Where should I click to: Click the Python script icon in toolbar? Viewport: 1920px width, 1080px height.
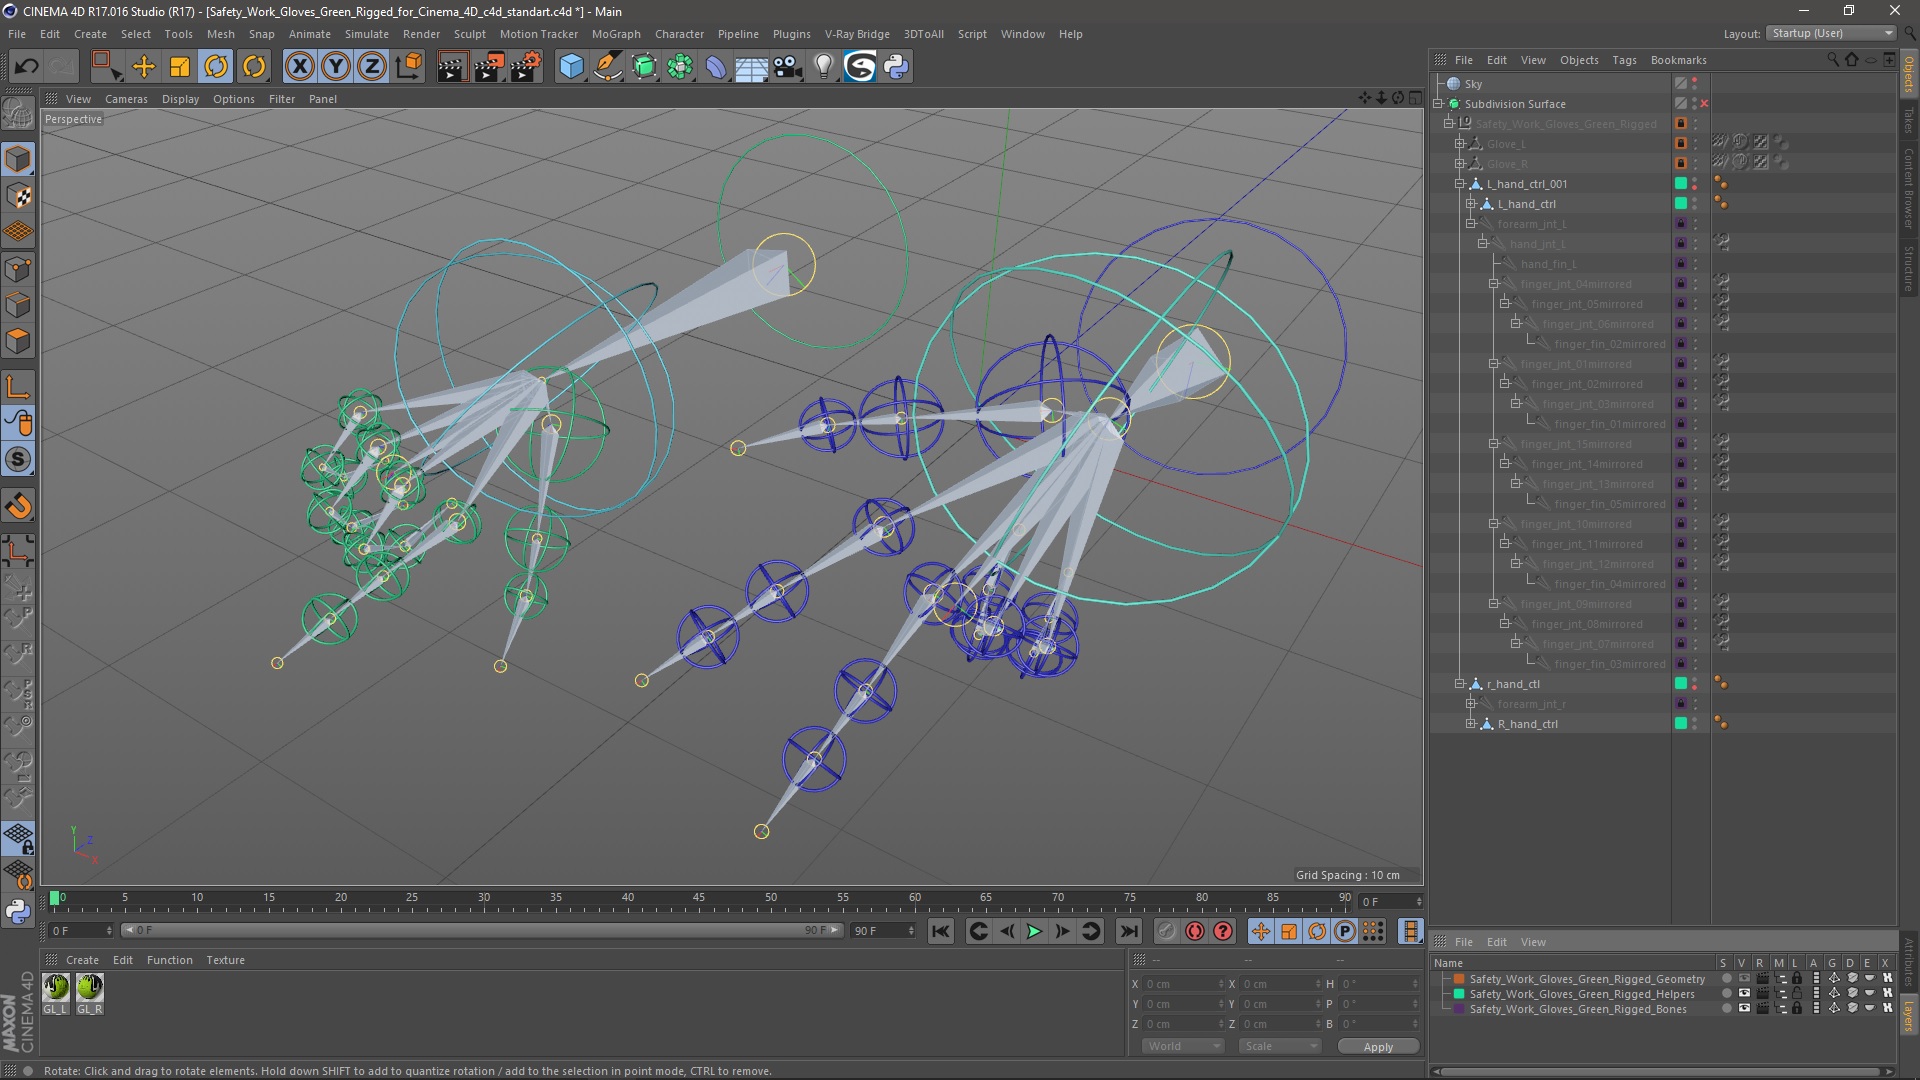pyautogui.click(x=897, y=67)
